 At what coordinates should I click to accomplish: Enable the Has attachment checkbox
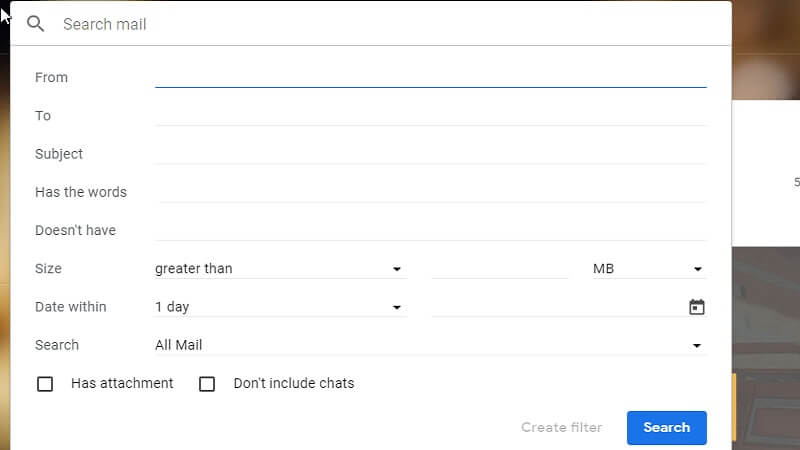coord(45,384)
